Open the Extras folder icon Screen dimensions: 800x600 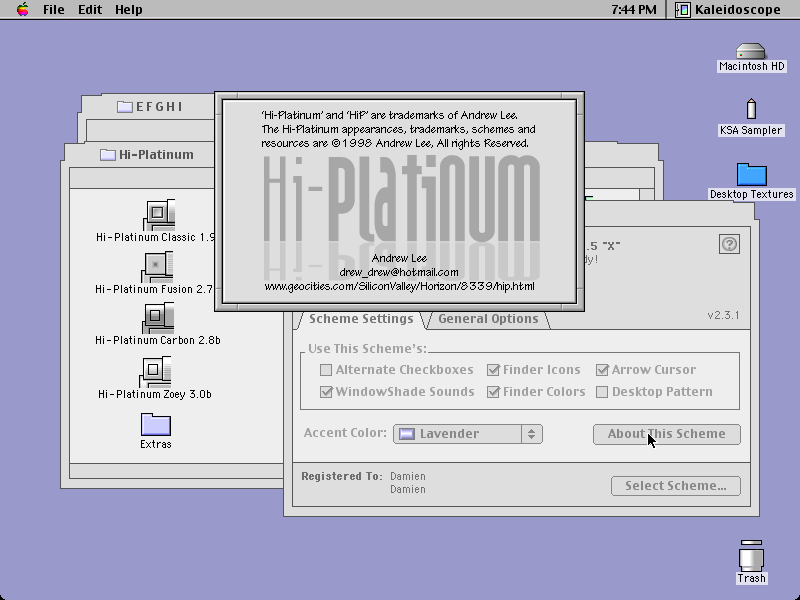pyautogui.click(x=156, y=424)
